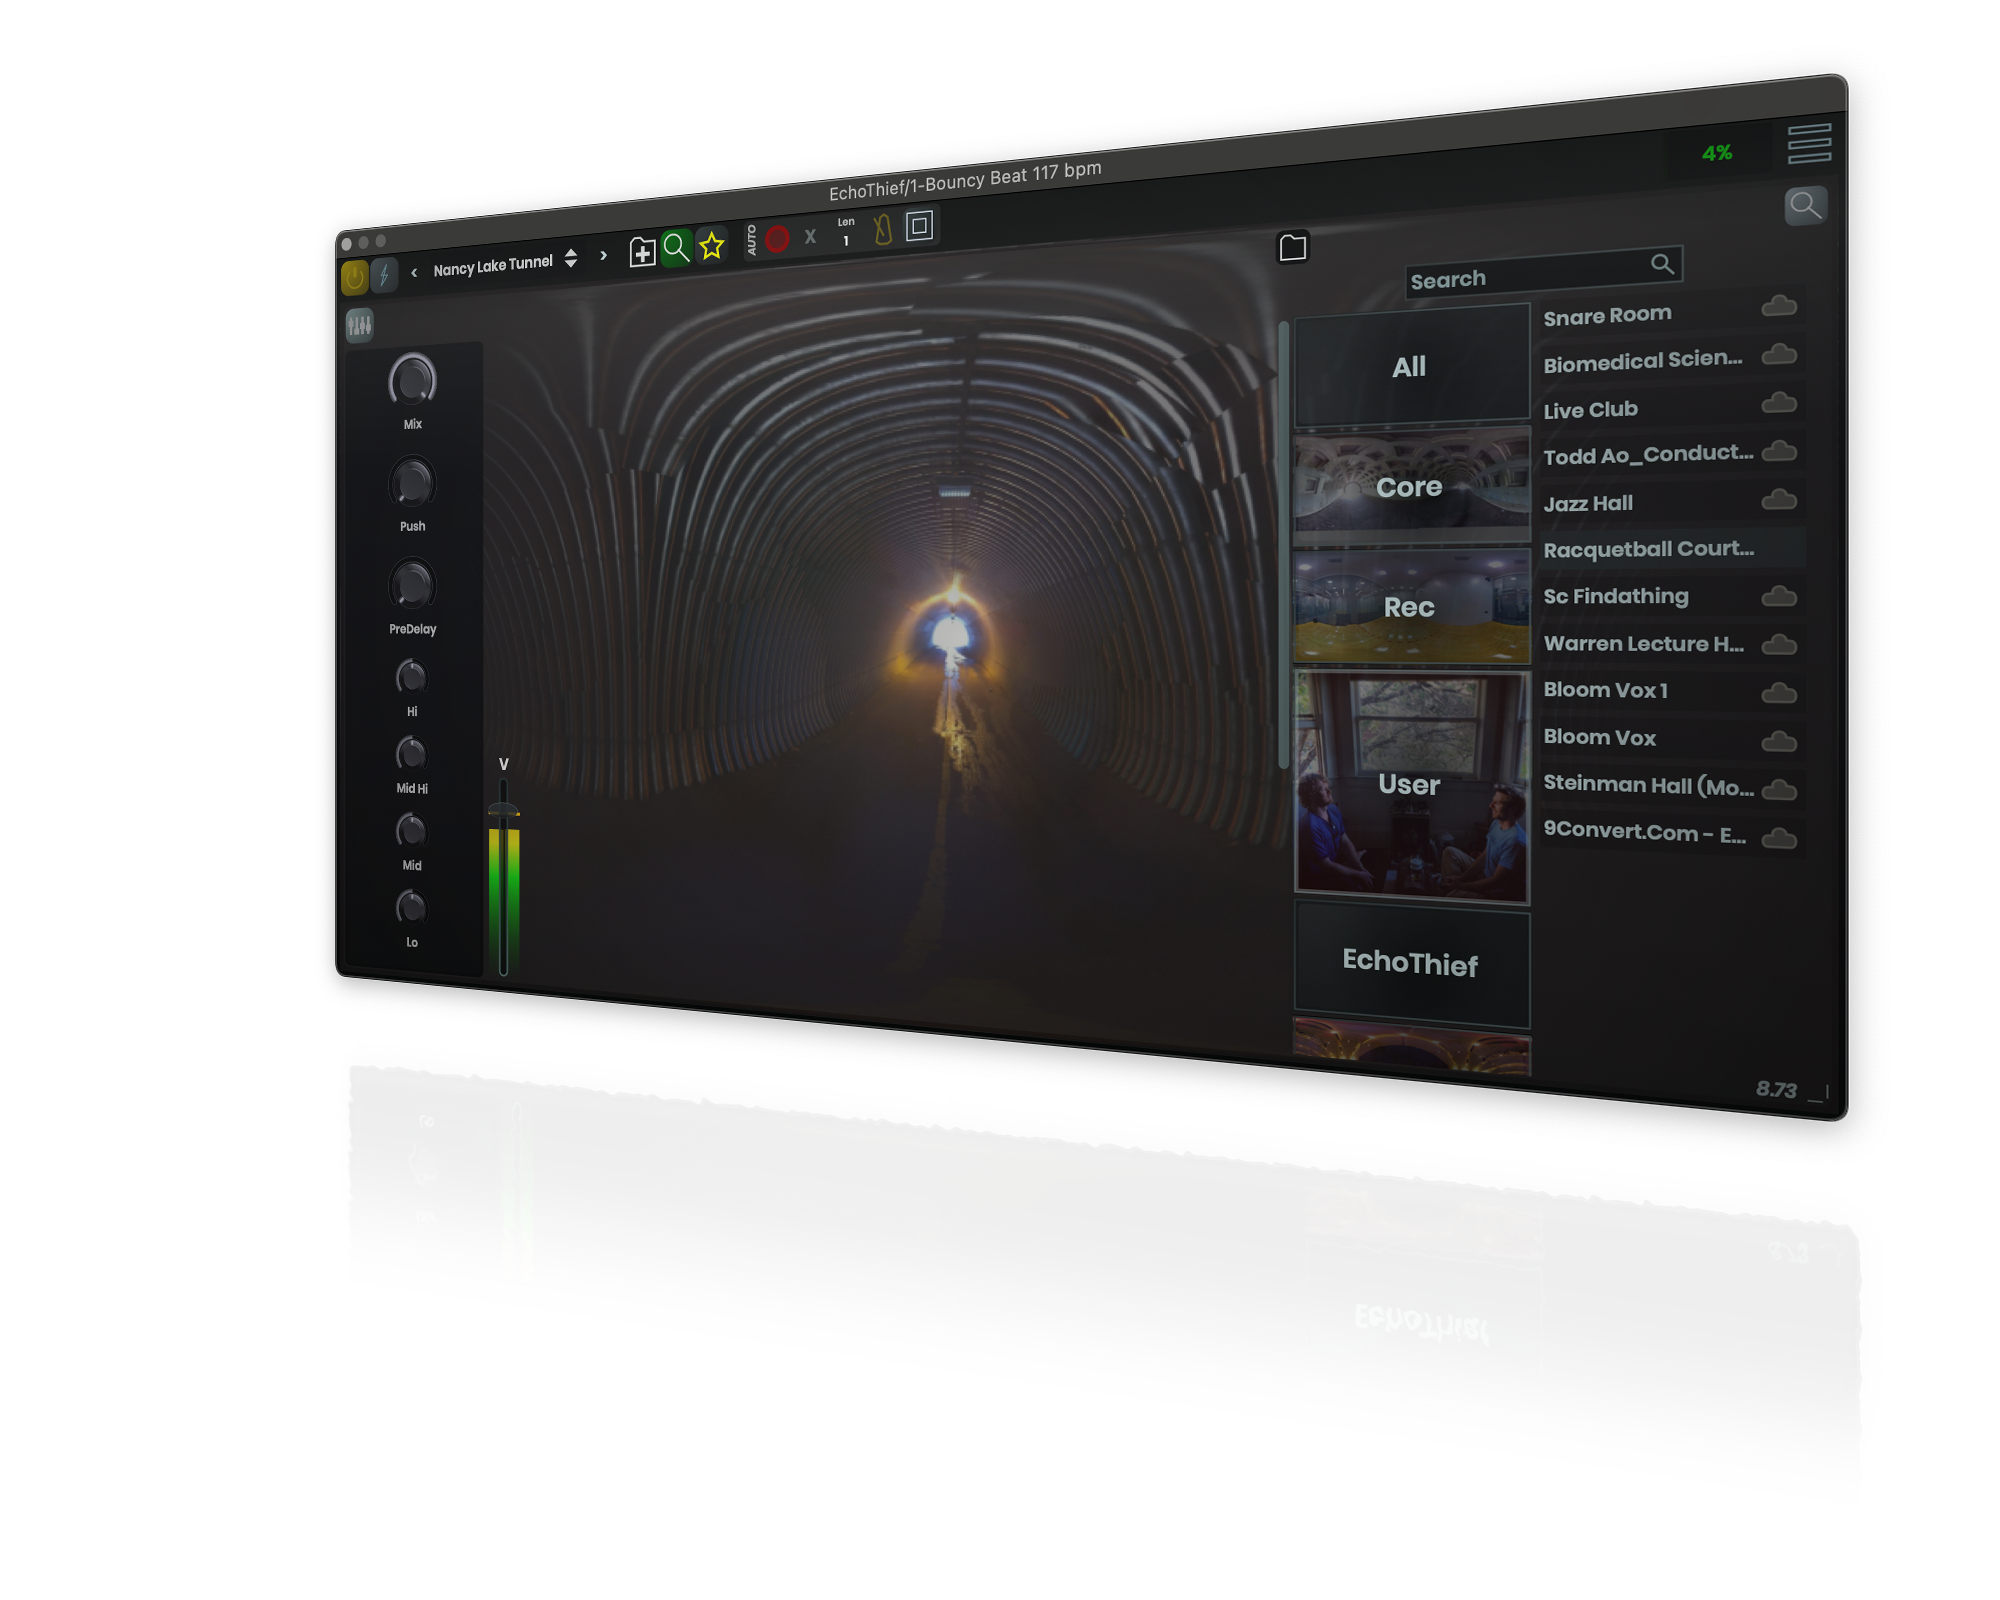Click cloud icon next to Jazz Hall

coord(1779,499)
